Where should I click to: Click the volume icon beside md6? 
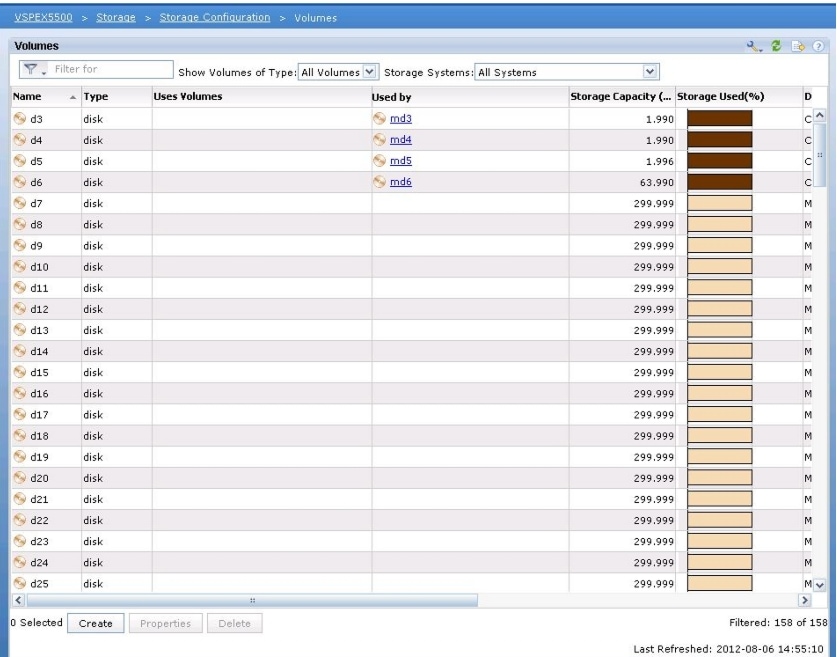[379, 182]
